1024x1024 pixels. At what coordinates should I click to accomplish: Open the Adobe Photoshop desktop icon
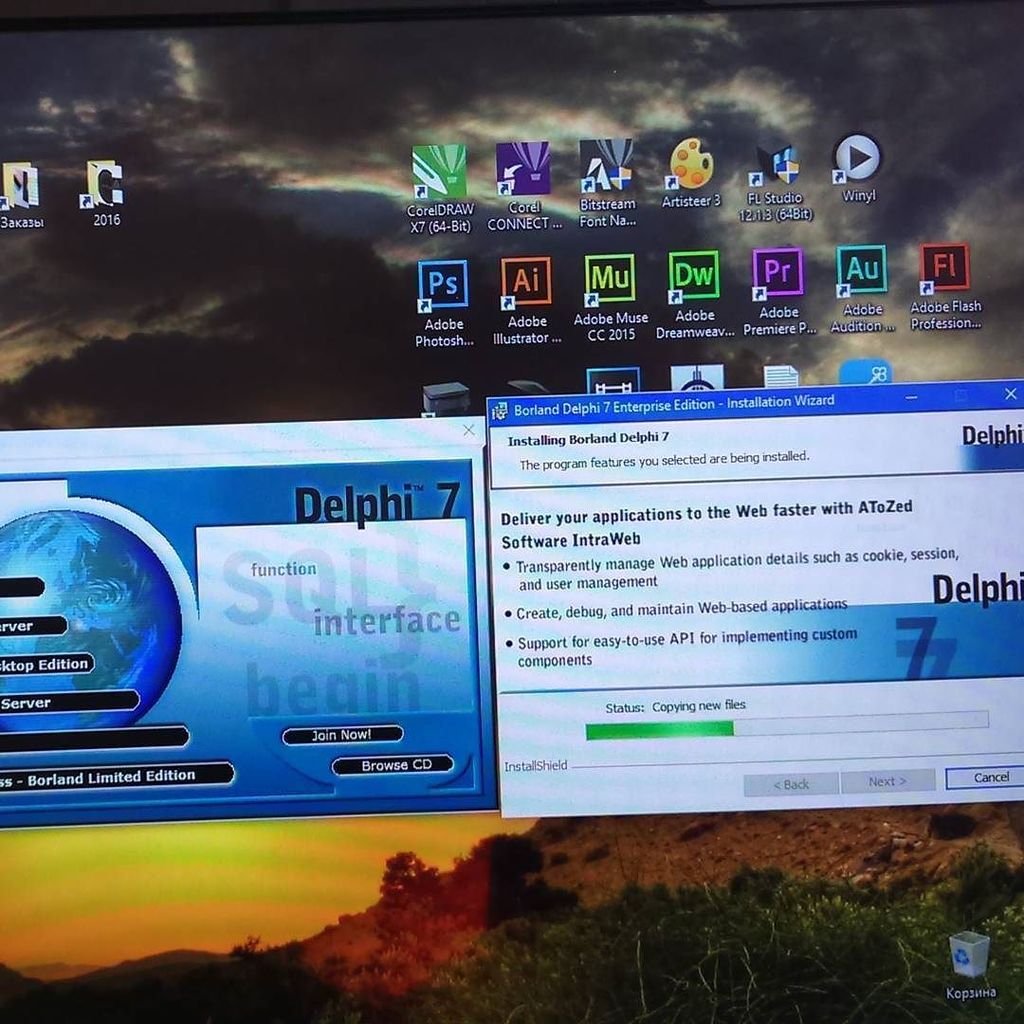[443, 304]
